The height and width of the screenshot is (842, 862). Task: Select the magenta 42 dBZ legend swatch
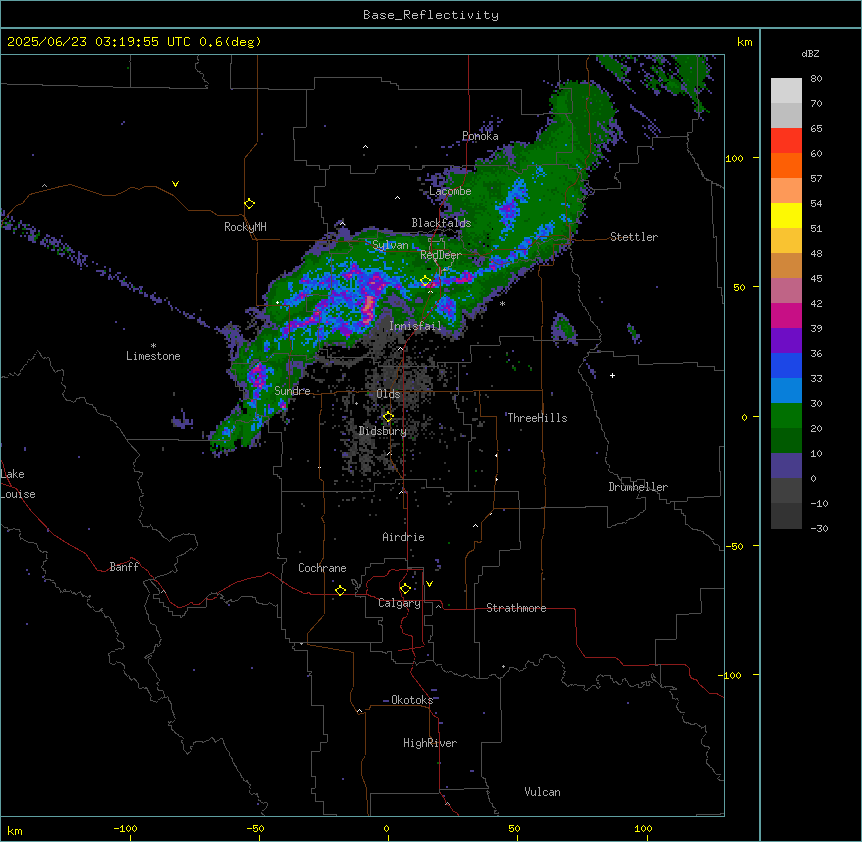(x=786, y=315)
